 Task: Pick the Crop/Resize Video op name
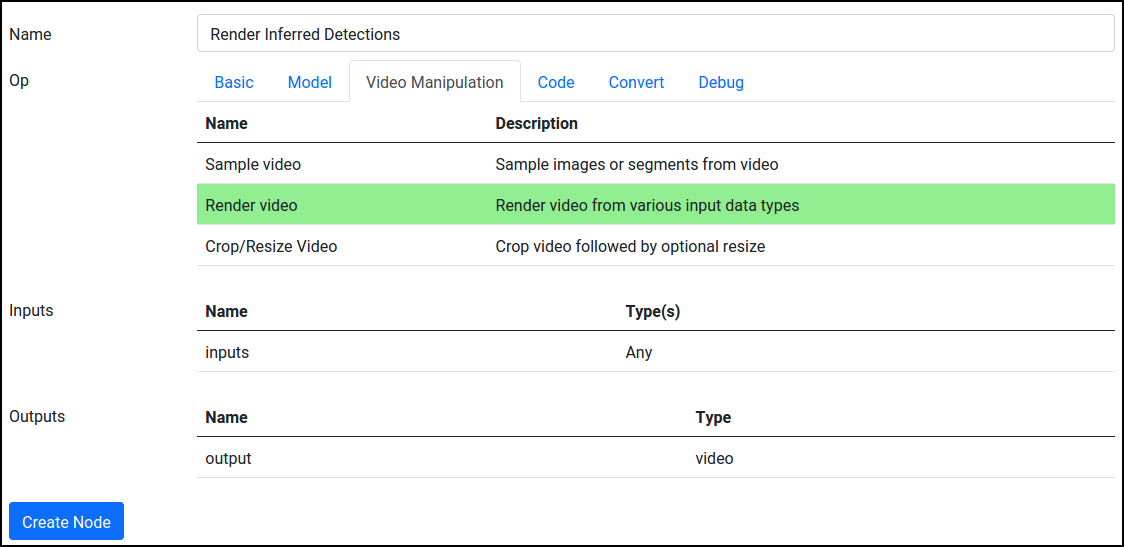[271, 247]
